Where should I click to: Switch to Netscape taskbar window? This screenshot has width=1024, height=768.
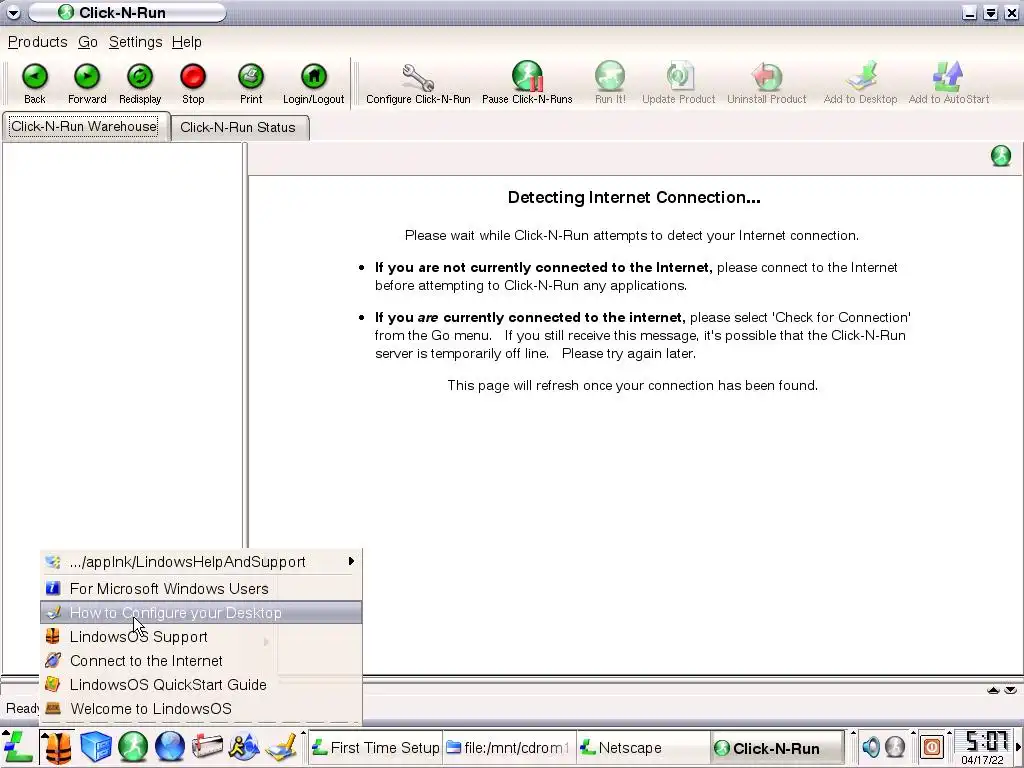point(643,748)
